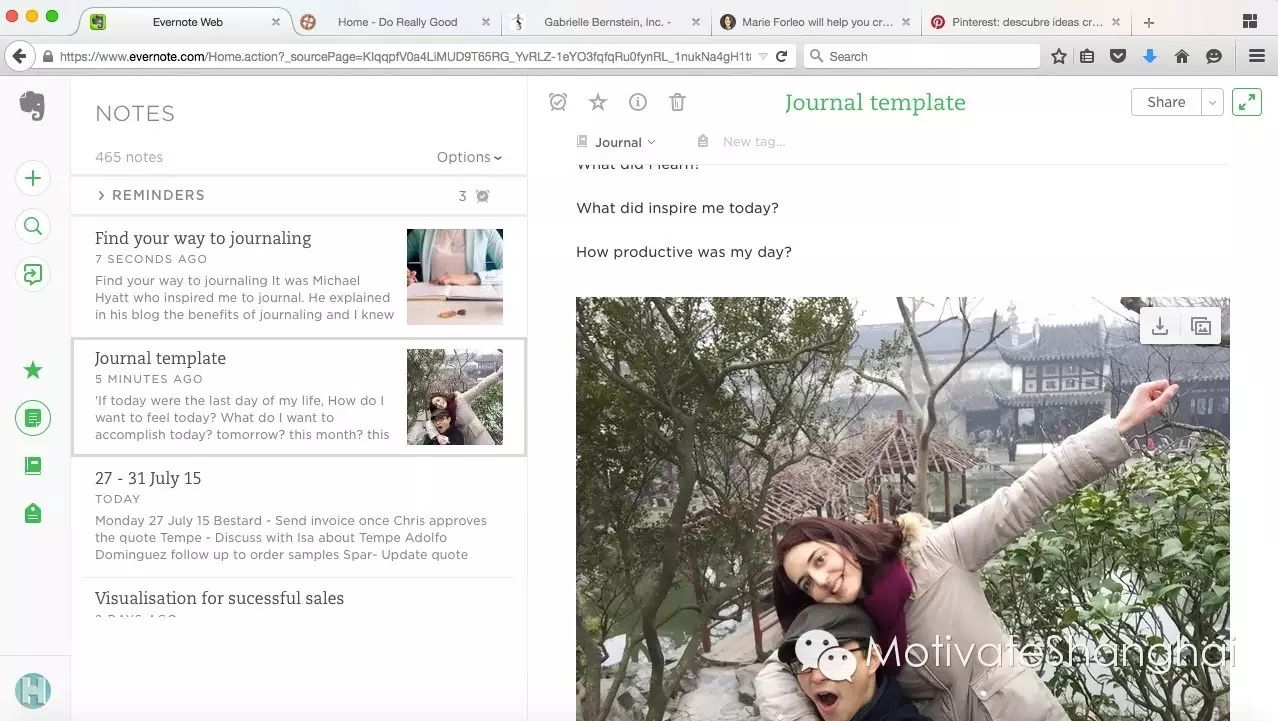Click the New tag field
This screenshot has height=721, width=1278.
(754, 142)
